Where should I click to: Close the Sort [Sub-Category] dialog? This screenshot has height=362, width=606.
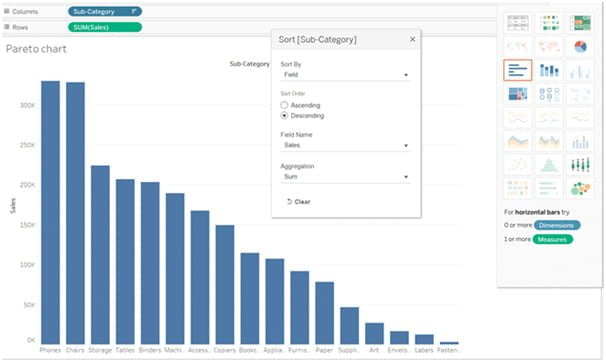pos(413,39)
